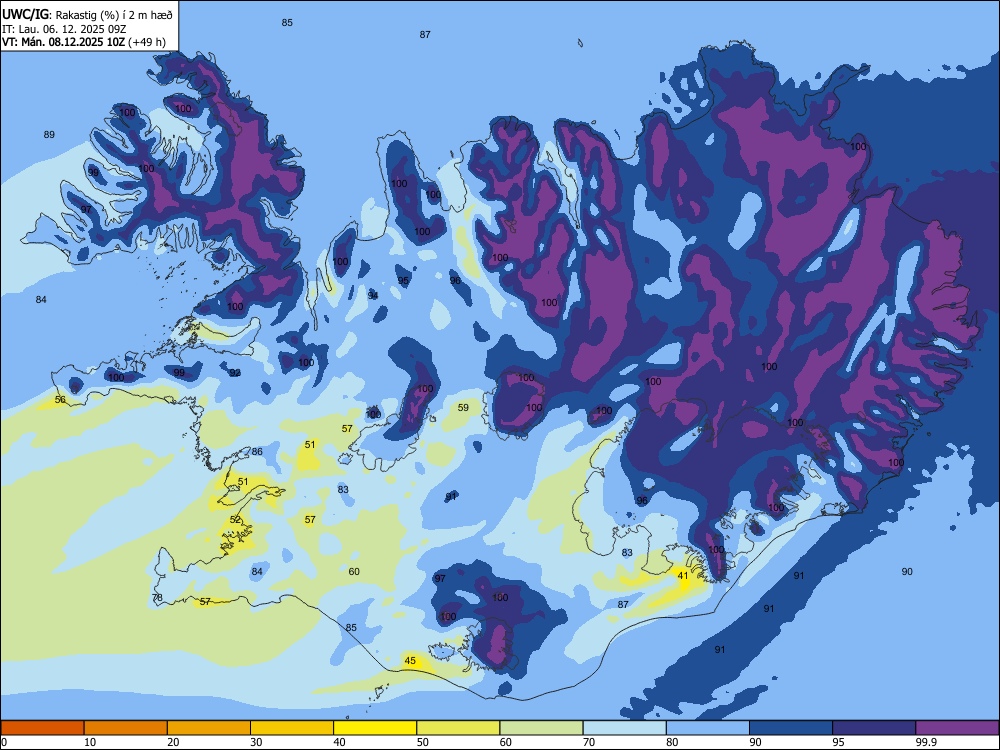Image resolution: width=1000 pixels, height=750 pixels.
Task: Select the map value 92
Action: pos(235,372)
